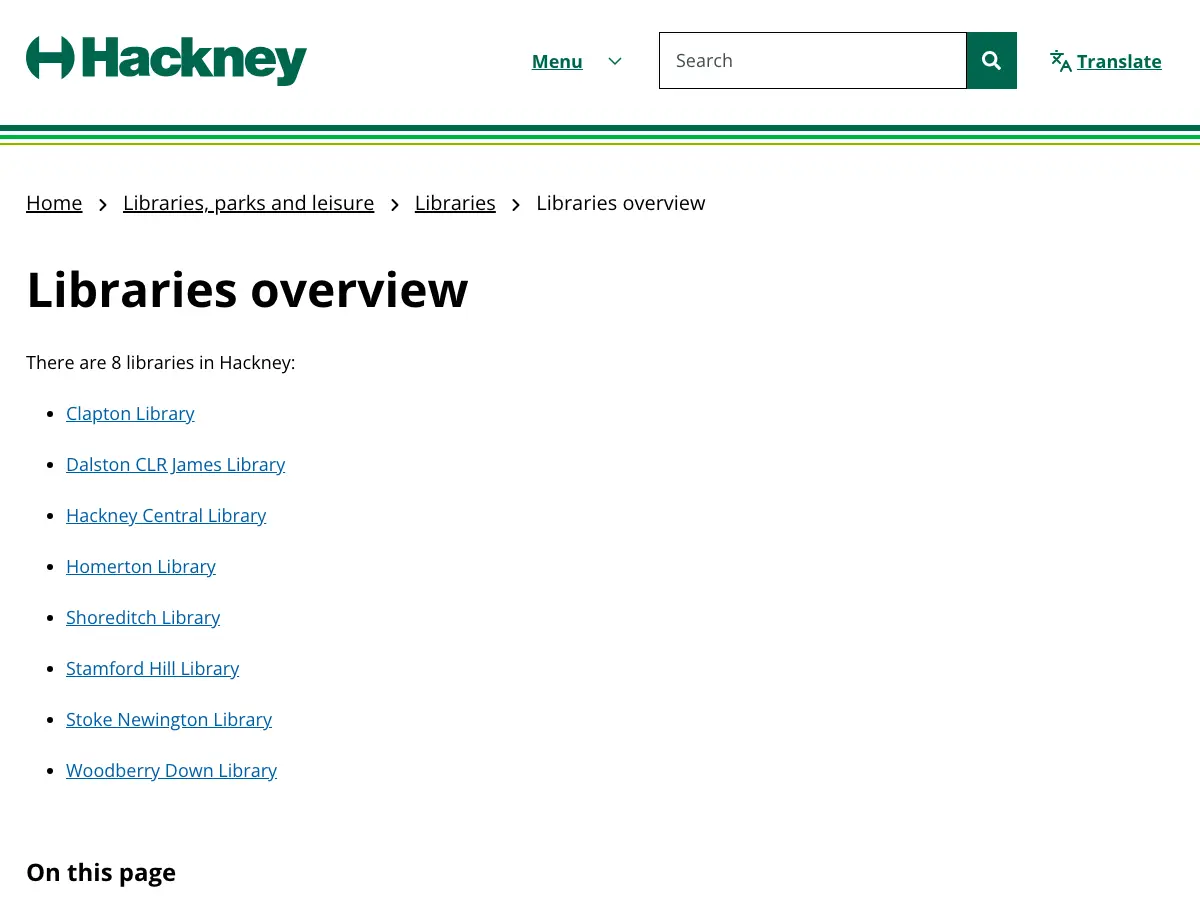Open the Translate link

[x=1119, y=61]
